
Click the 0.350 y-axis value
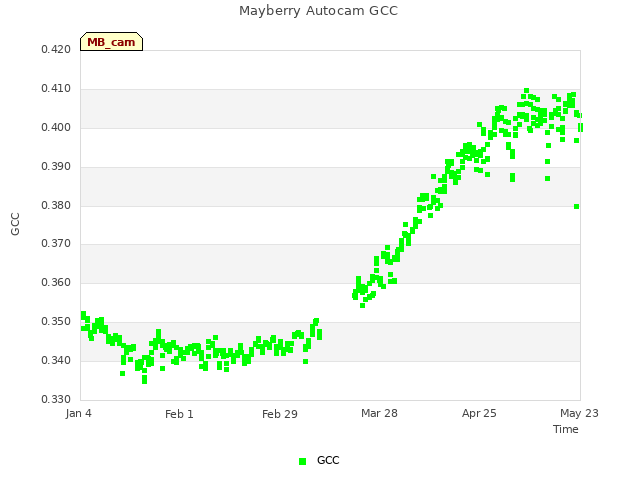(56, 322)
